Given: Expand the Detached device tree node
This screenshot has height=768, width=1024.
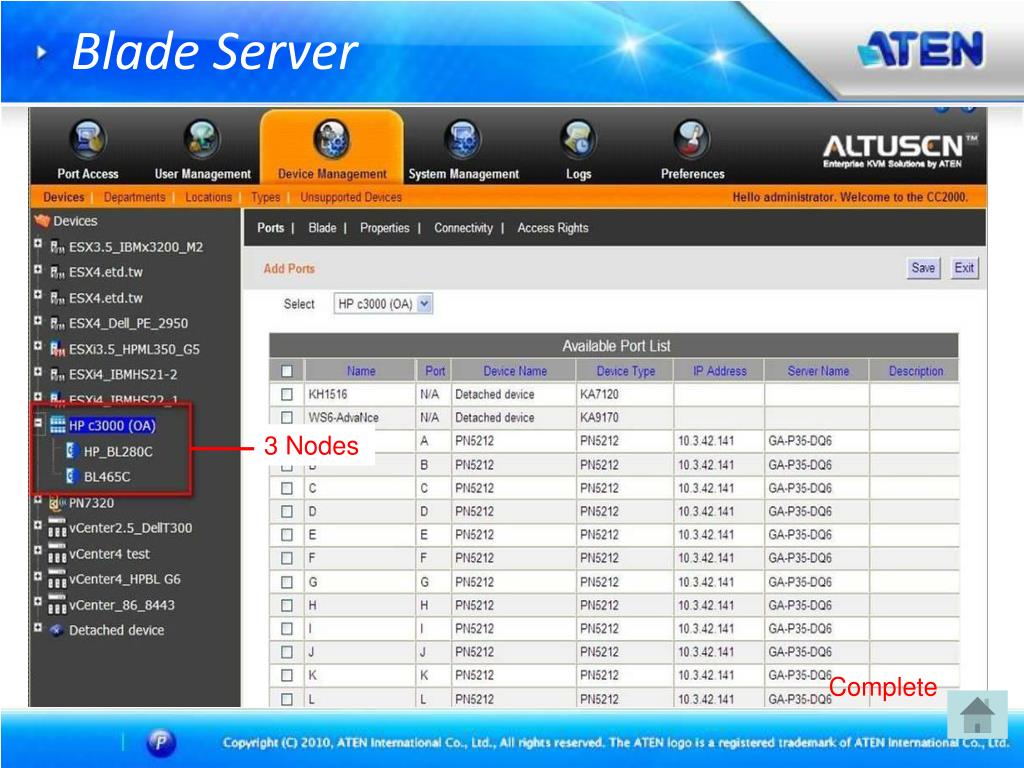Looking at the screenshot, I should pos(38,628).
